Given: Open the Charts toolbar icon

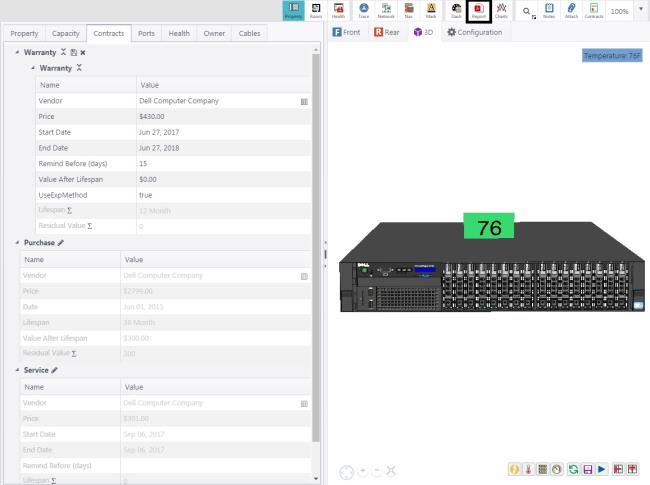Looking at the screenshot, I should click(501, 10).
